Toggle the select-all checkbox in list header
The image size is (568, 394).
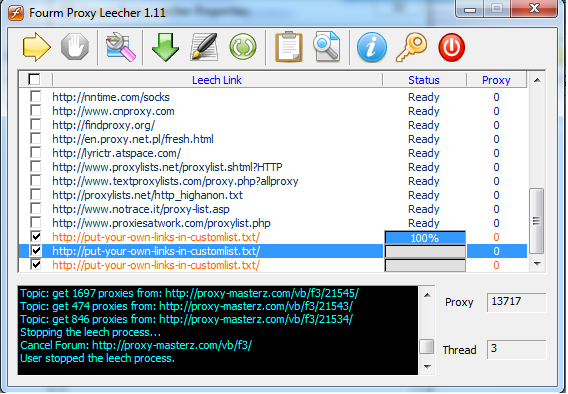pyautogui.click(x=34, y=79)
